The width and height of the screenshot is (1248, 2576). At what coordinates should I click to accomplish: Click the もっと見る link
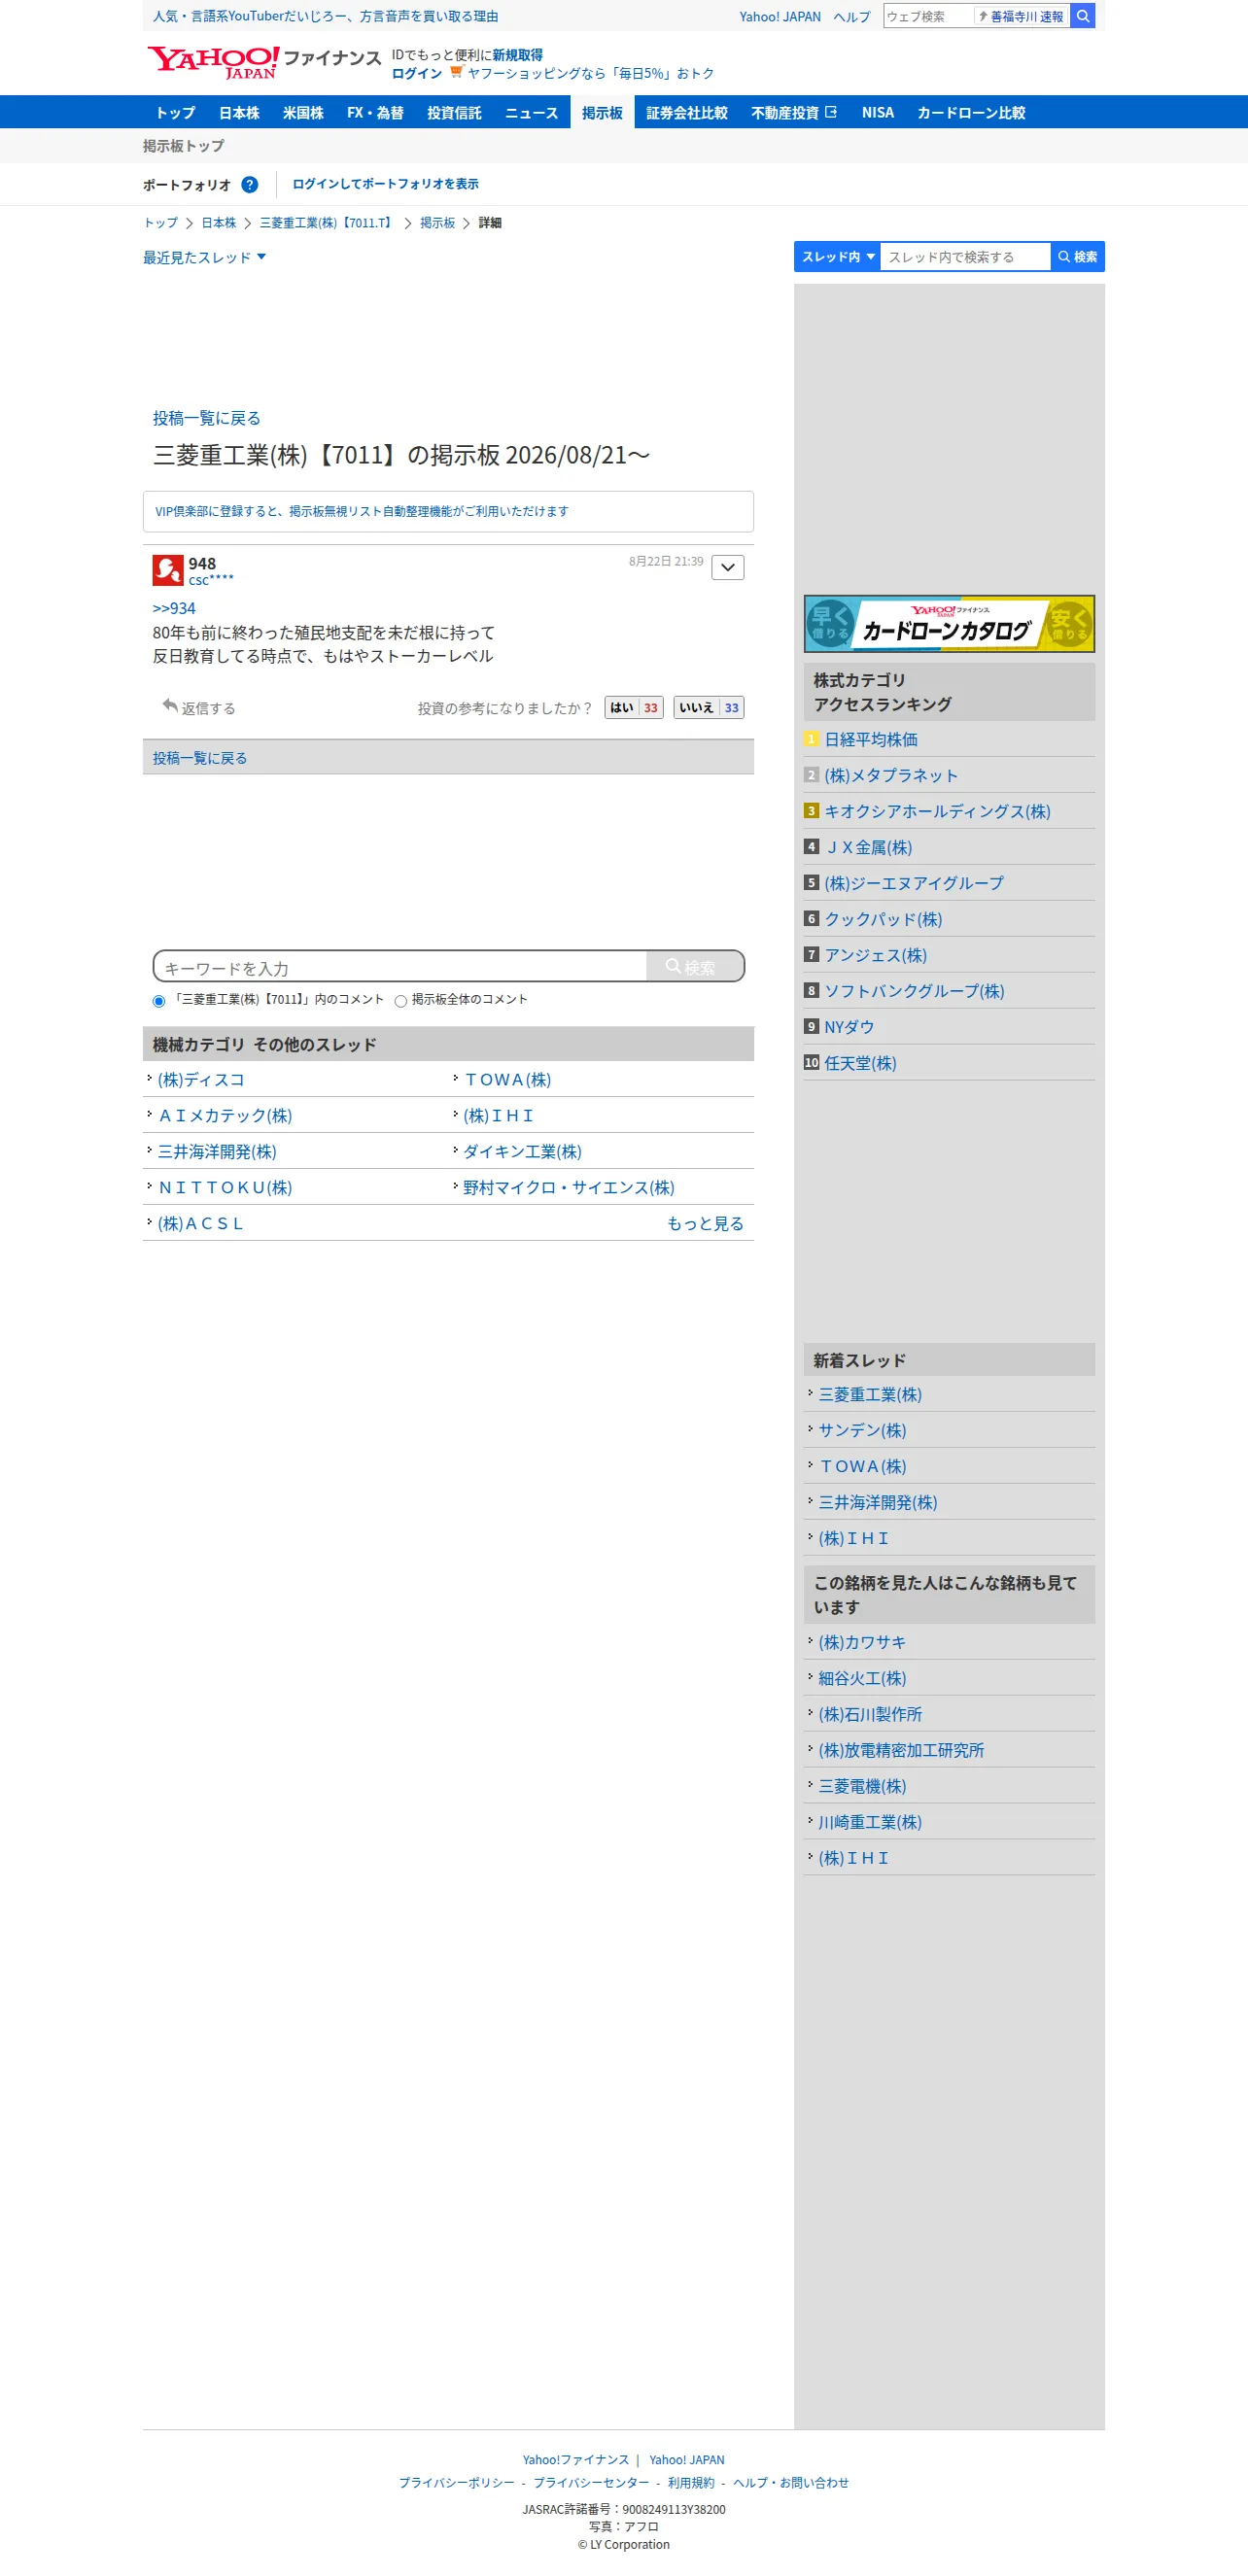(705, 1223)
